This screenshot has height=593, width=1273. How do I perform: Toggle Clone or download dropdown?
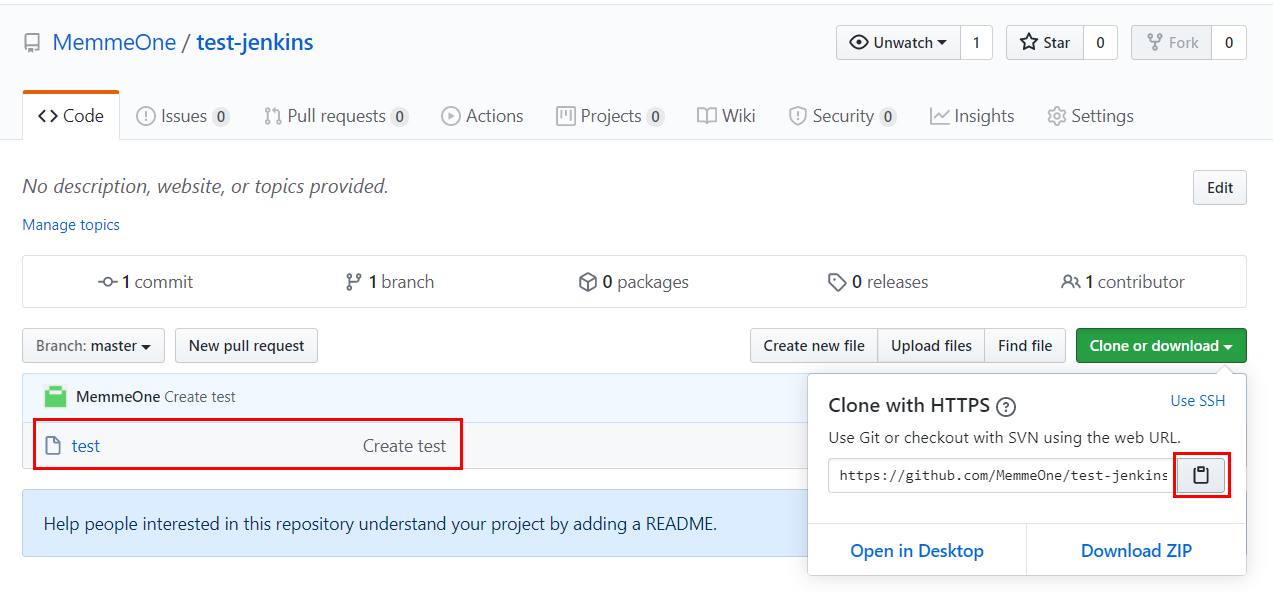(1161, 346)
